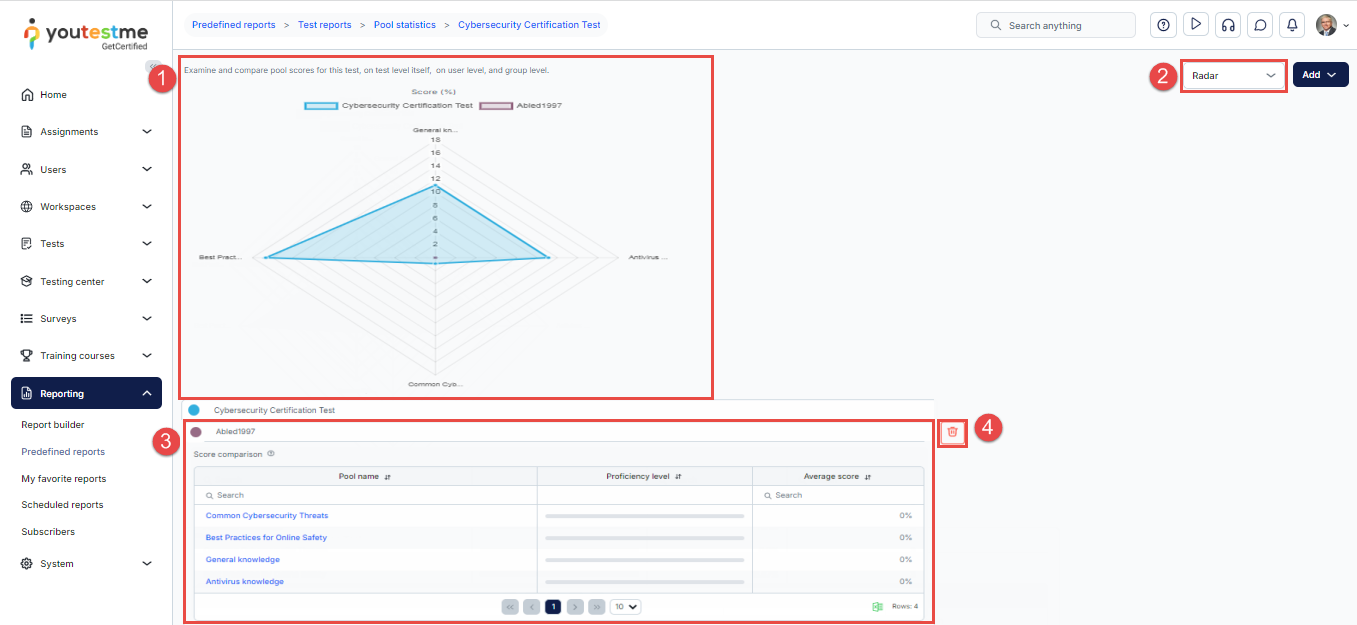Screen dimensions: 1357x625
Task: Click the Average score search field
Action: (838, 495)
